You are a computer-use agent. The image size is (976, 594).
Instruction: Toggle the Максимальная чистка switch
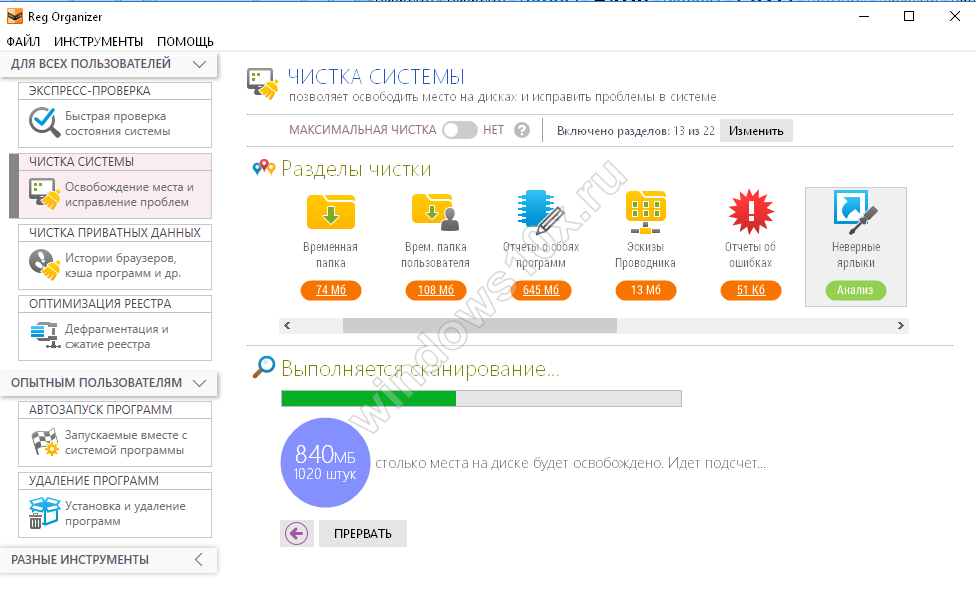(x=459, y=130)
